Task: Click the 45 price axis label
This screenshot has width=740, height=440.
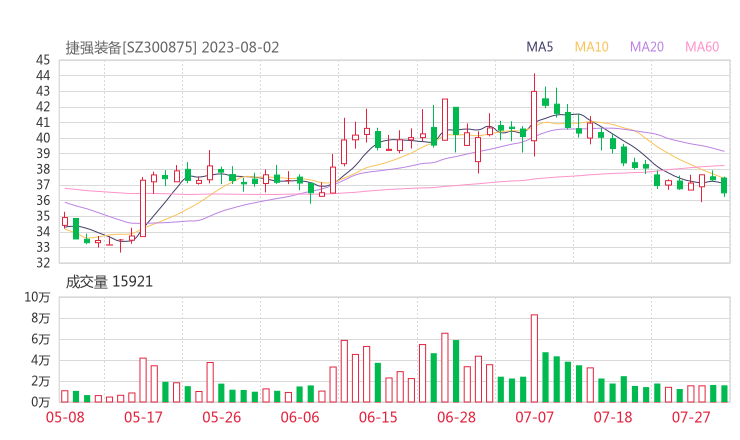Action: pyautogui.click(x=42, y=60)
